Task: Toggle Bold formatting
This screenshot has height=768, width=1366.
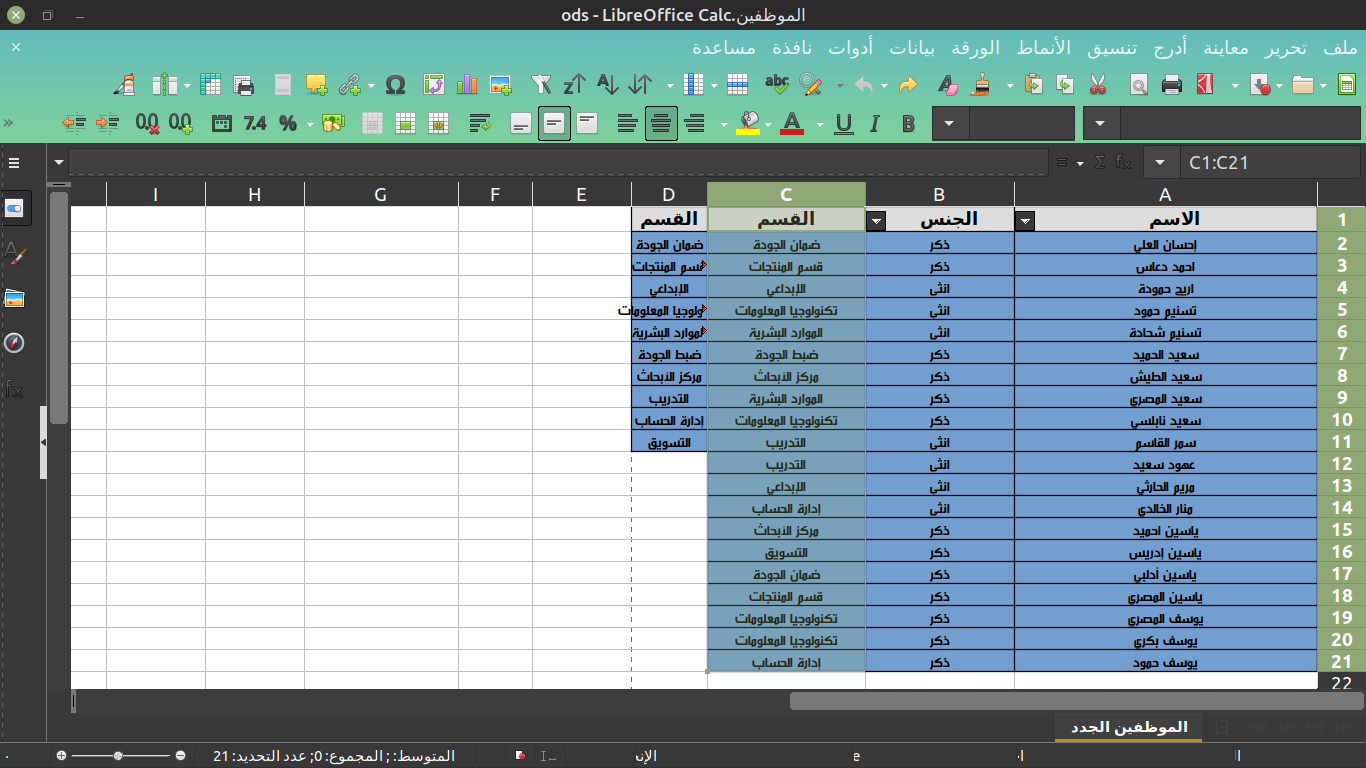Action: coord(908,123)
